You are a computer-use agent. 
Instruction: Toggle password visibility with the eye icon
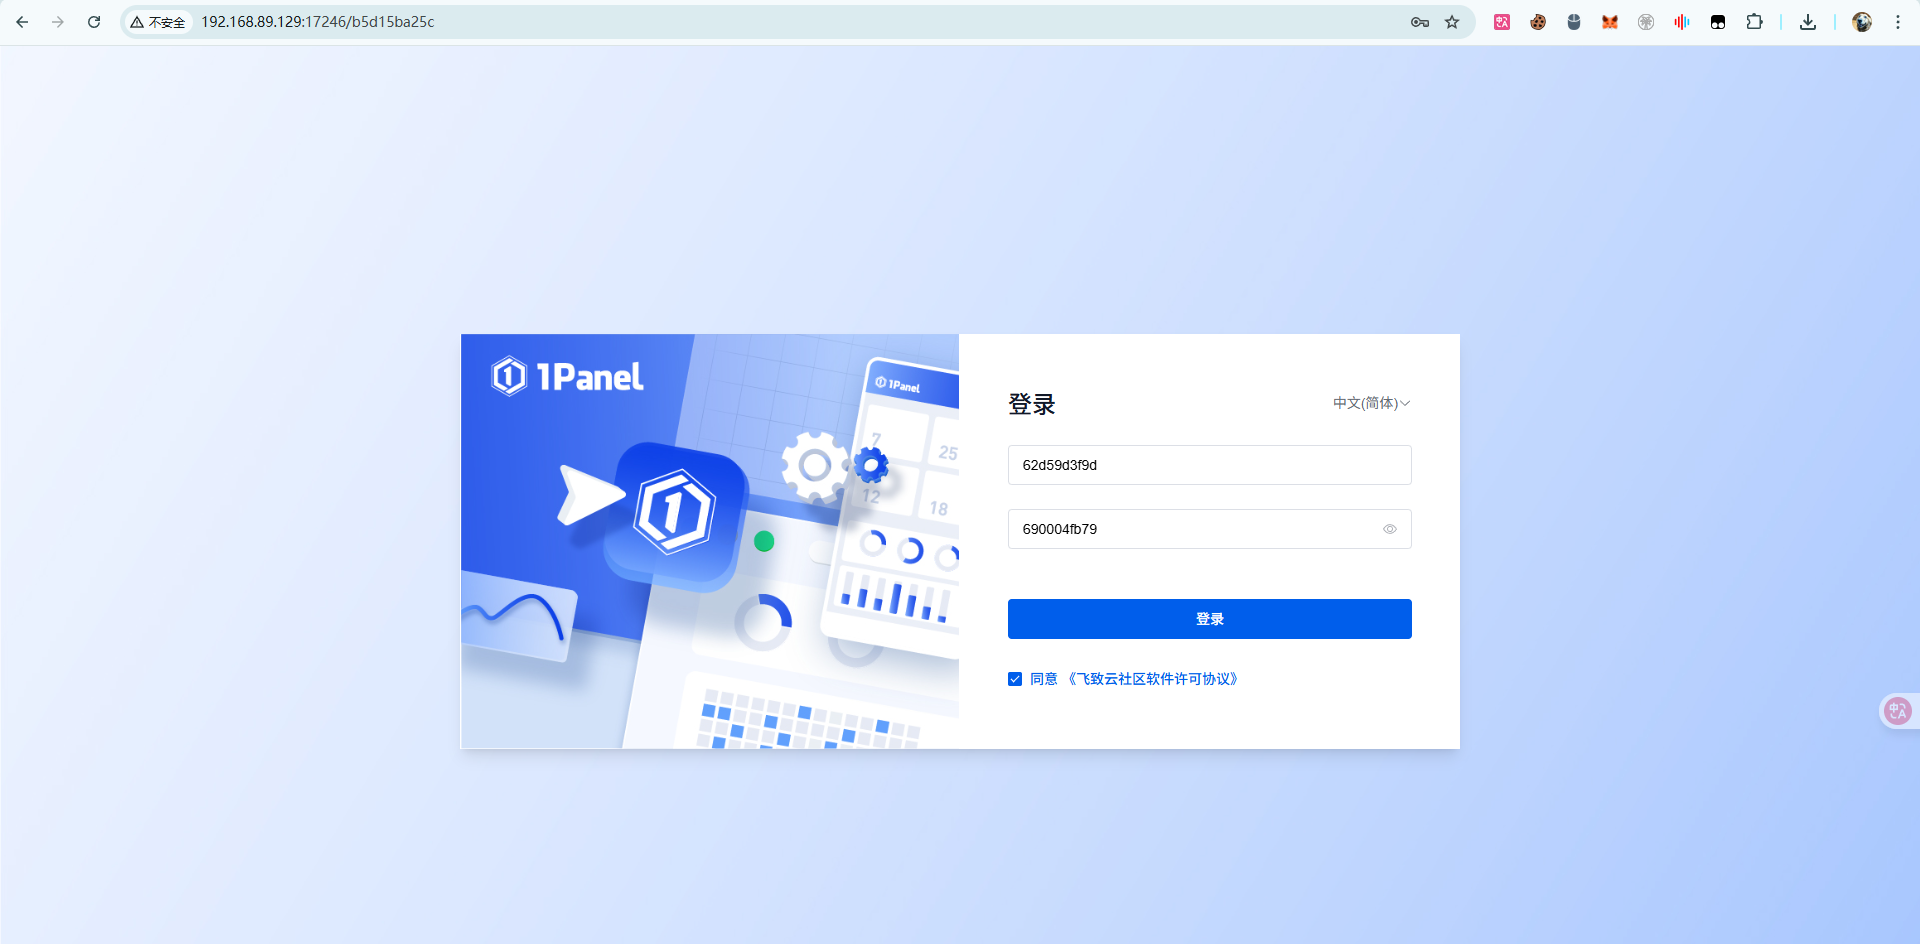point(1390,529)
